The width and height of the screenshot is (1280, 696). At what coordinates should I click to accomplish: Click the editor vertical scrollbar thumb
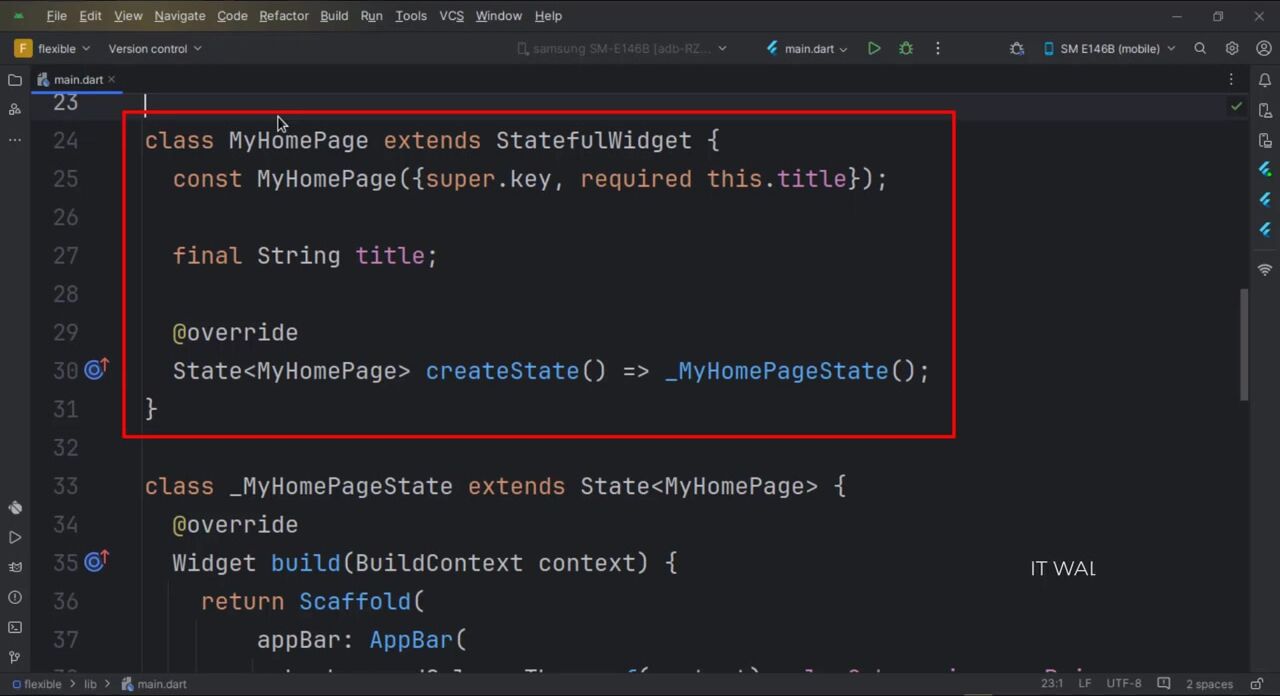point(1244,345)
